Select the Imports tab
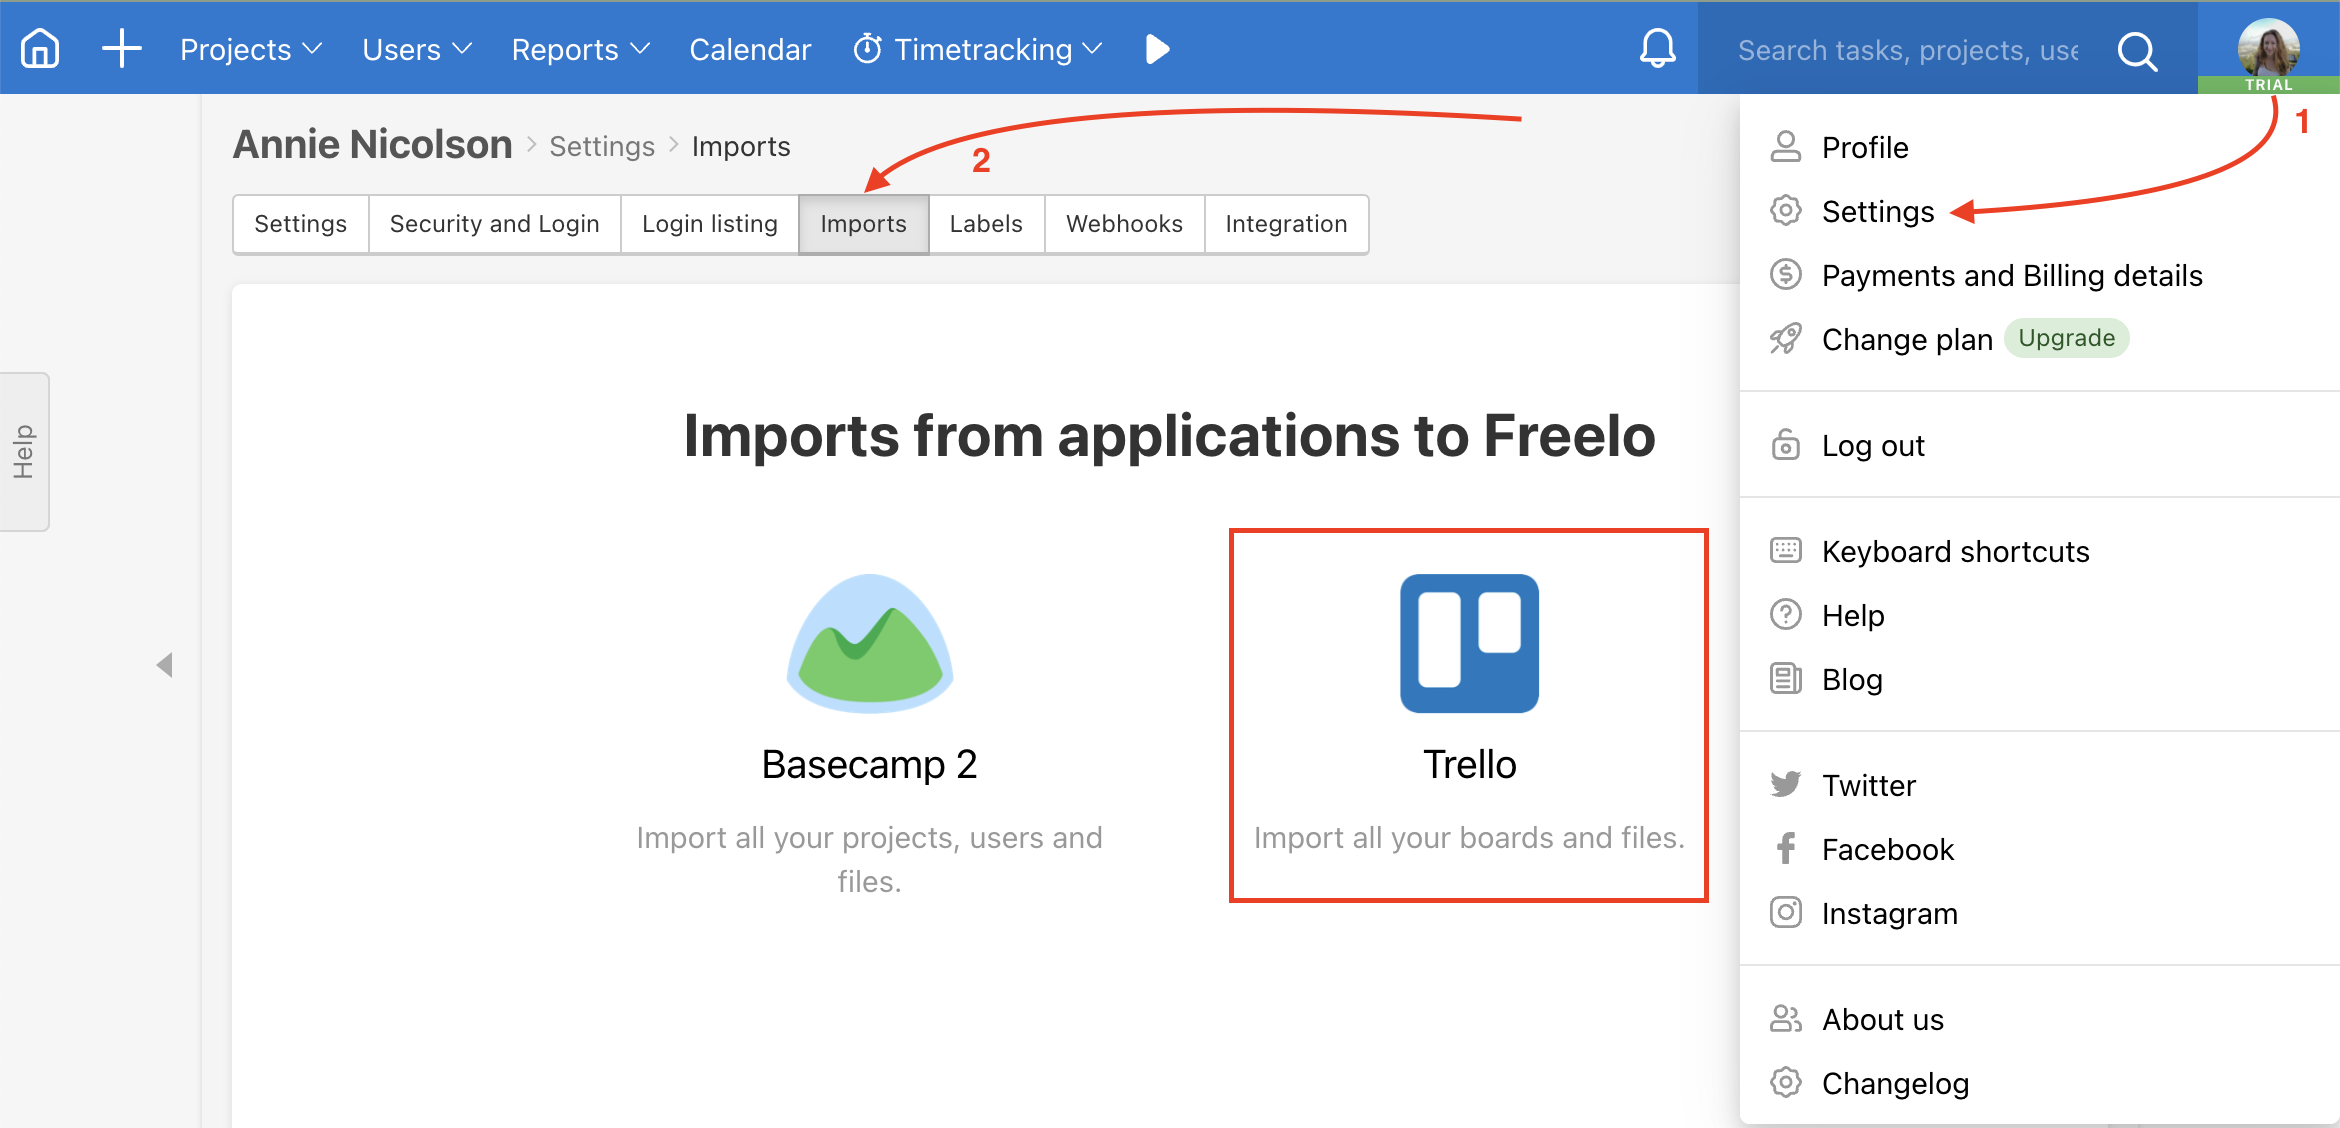The width and height of the screenshot is (2340, 1128). click(x=864, y=224)
